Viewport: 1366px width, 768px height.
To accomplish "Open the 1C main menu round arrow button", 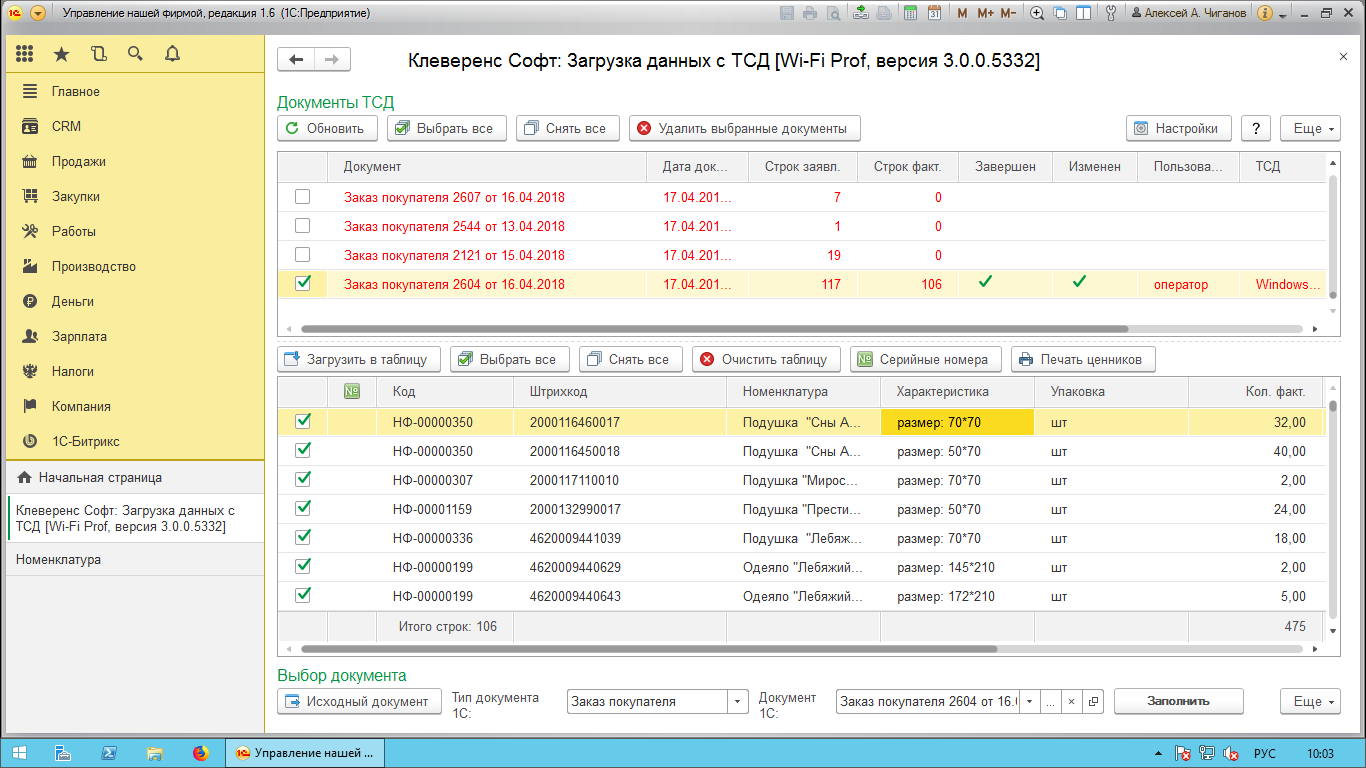I will 38,13.
